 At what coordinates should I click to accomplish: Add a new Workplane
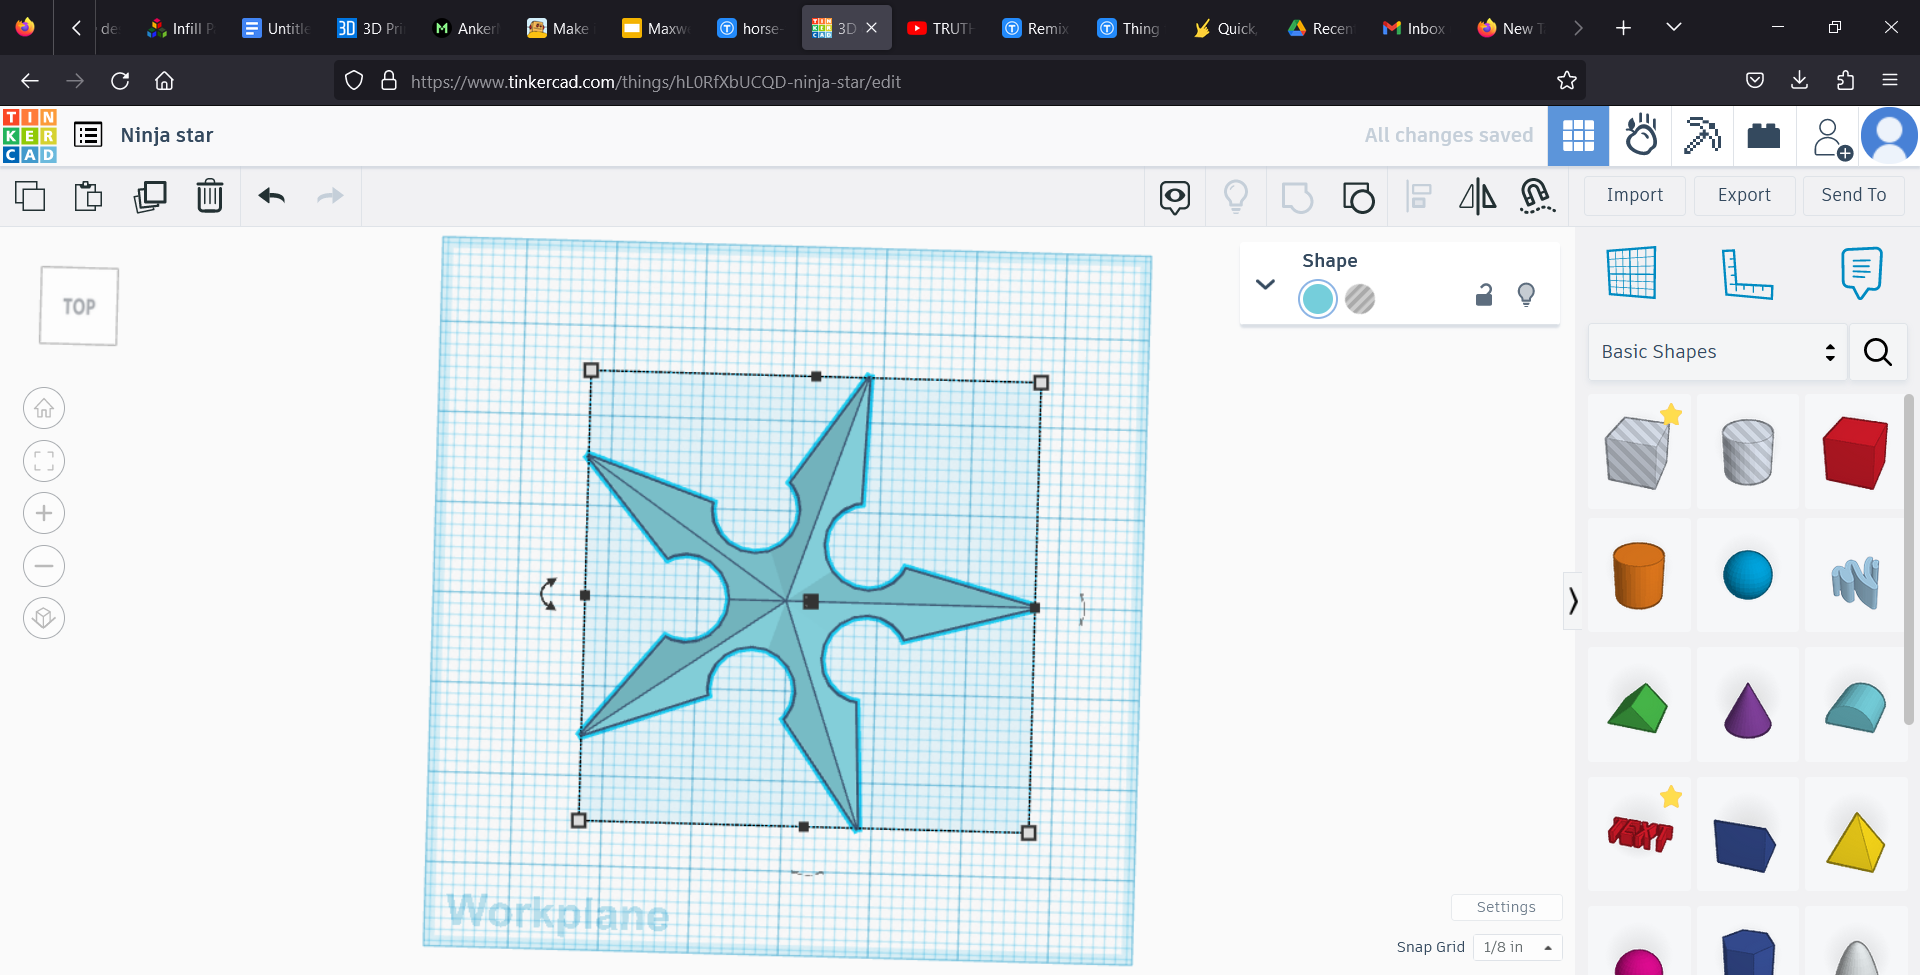(x=1630, y=273)
